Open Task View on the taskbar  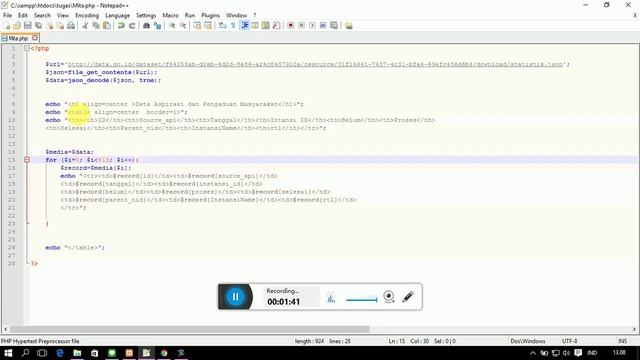point(42,353)
